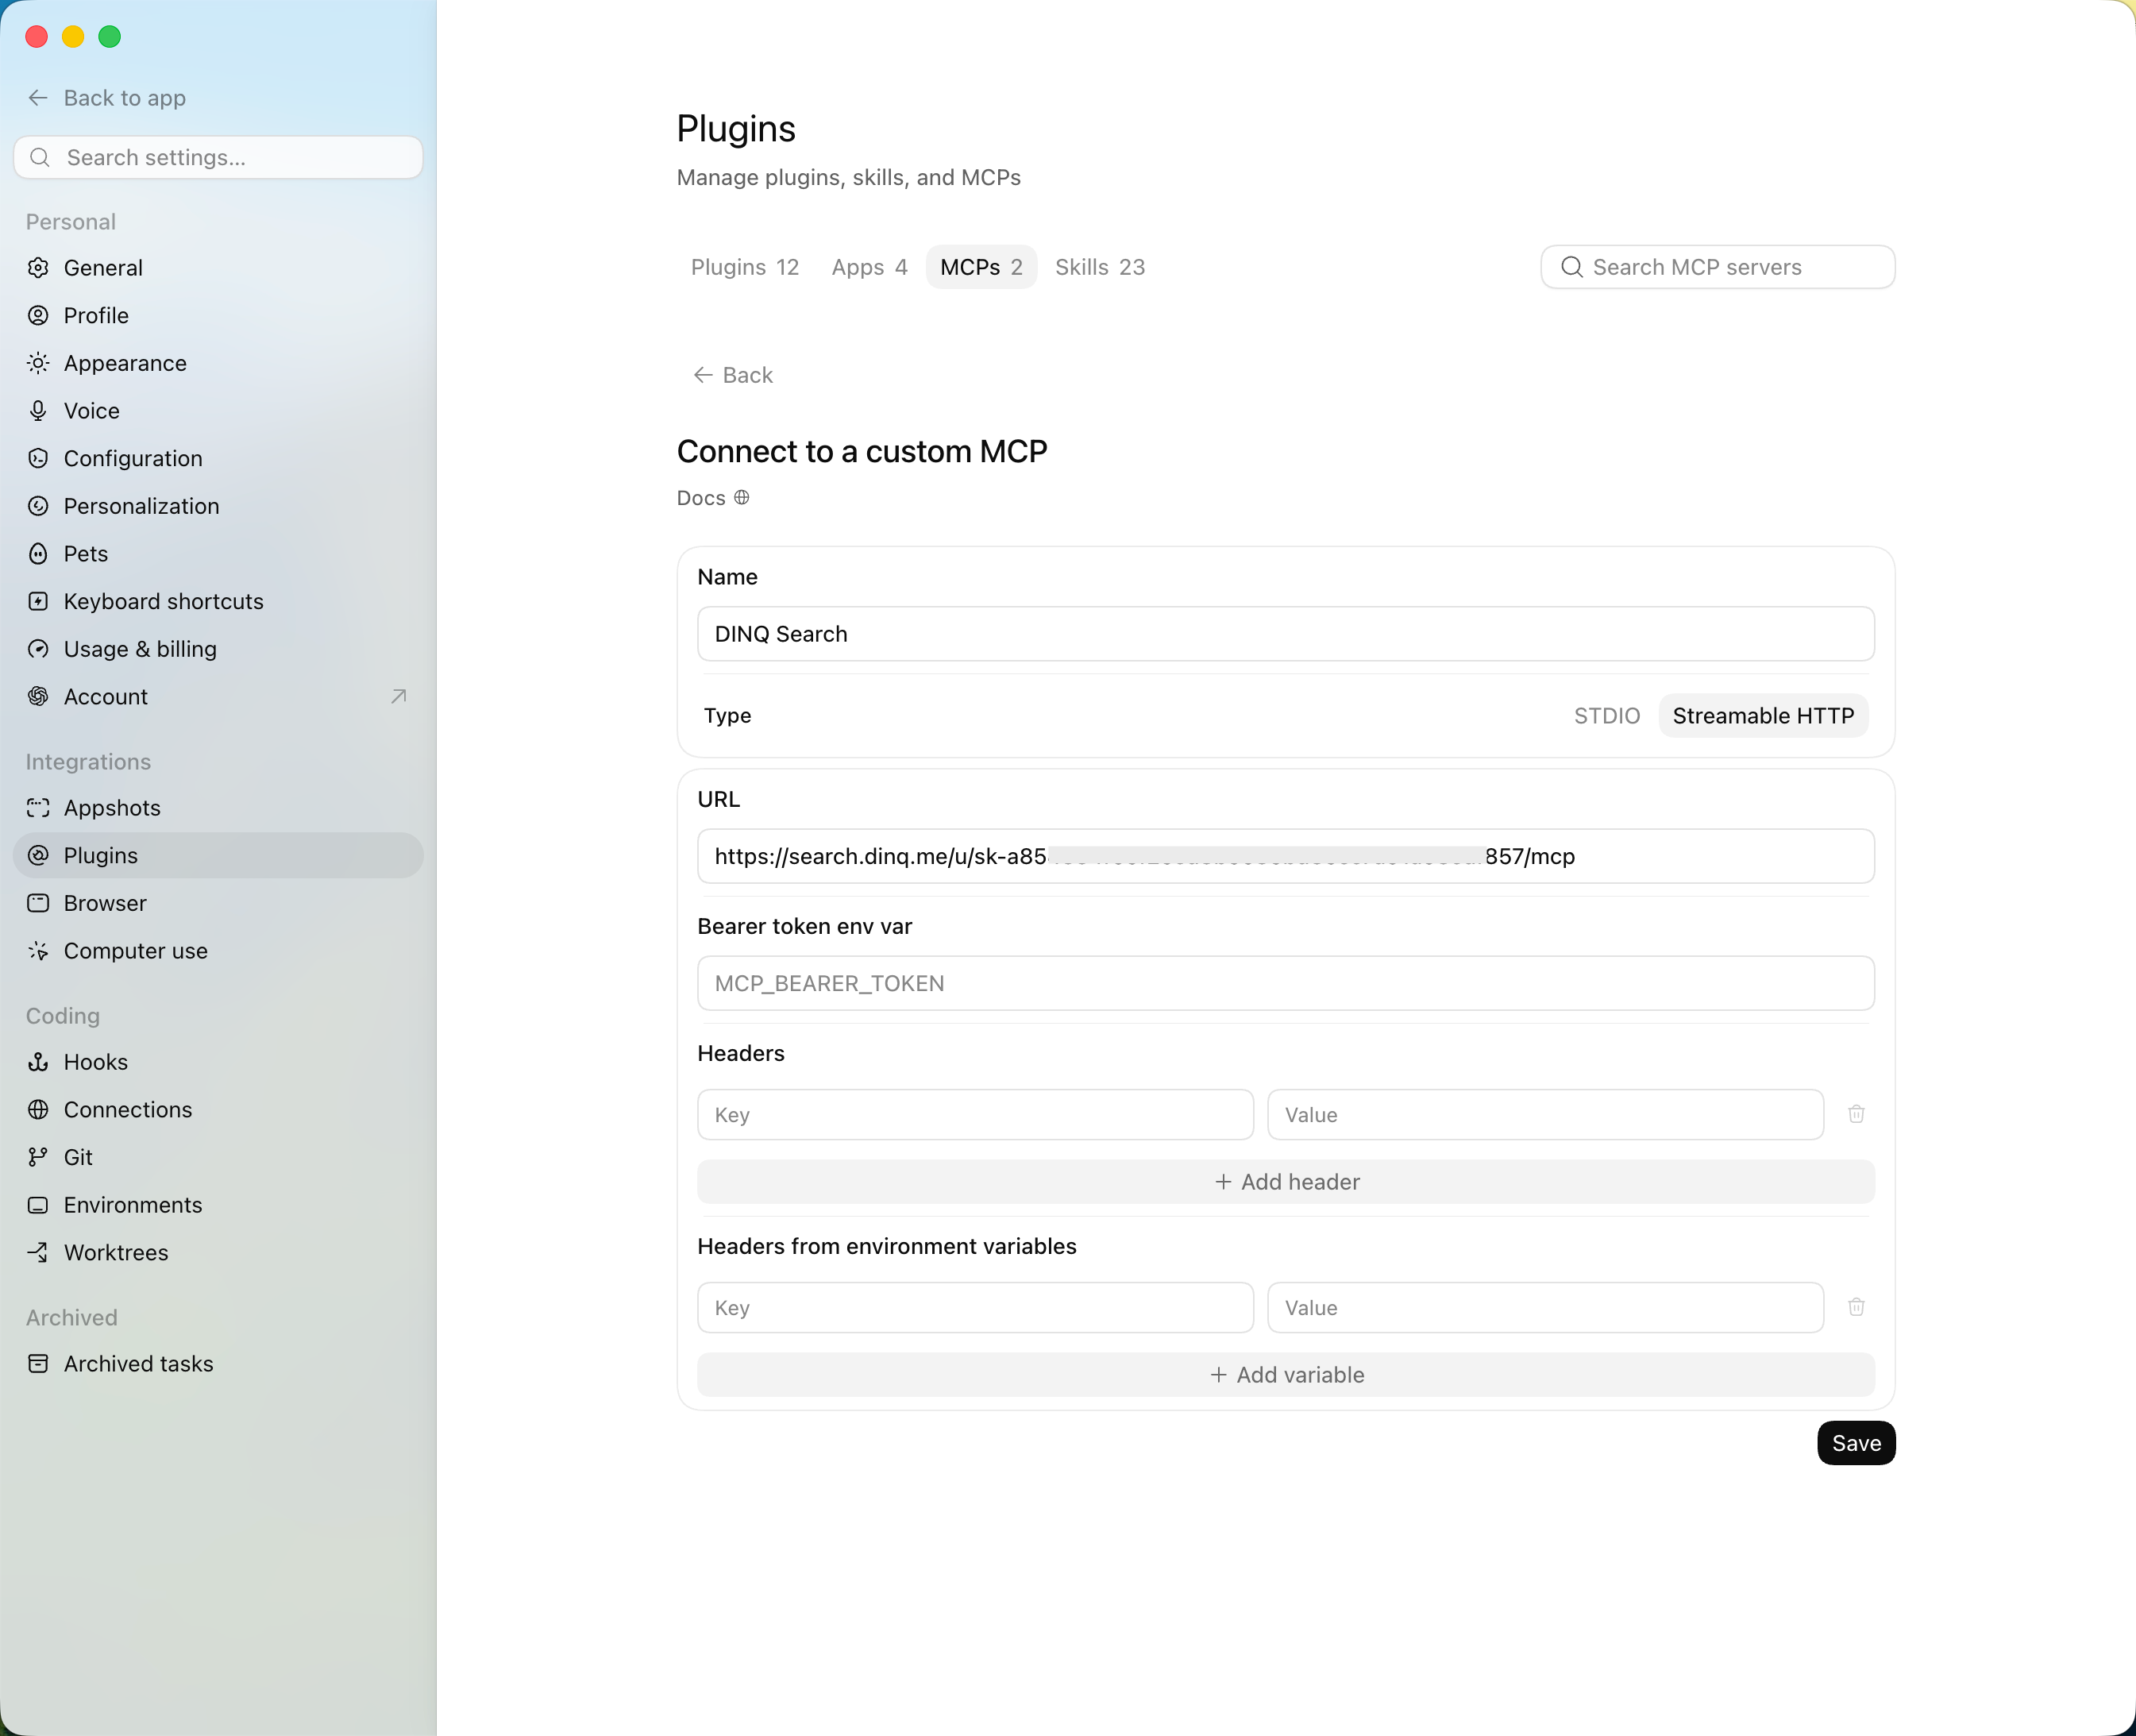Image resolution: width=2136 pixels, height=1736 pixels.
Task: Click the environment variables Key field
Action: tap(975, 1308)
